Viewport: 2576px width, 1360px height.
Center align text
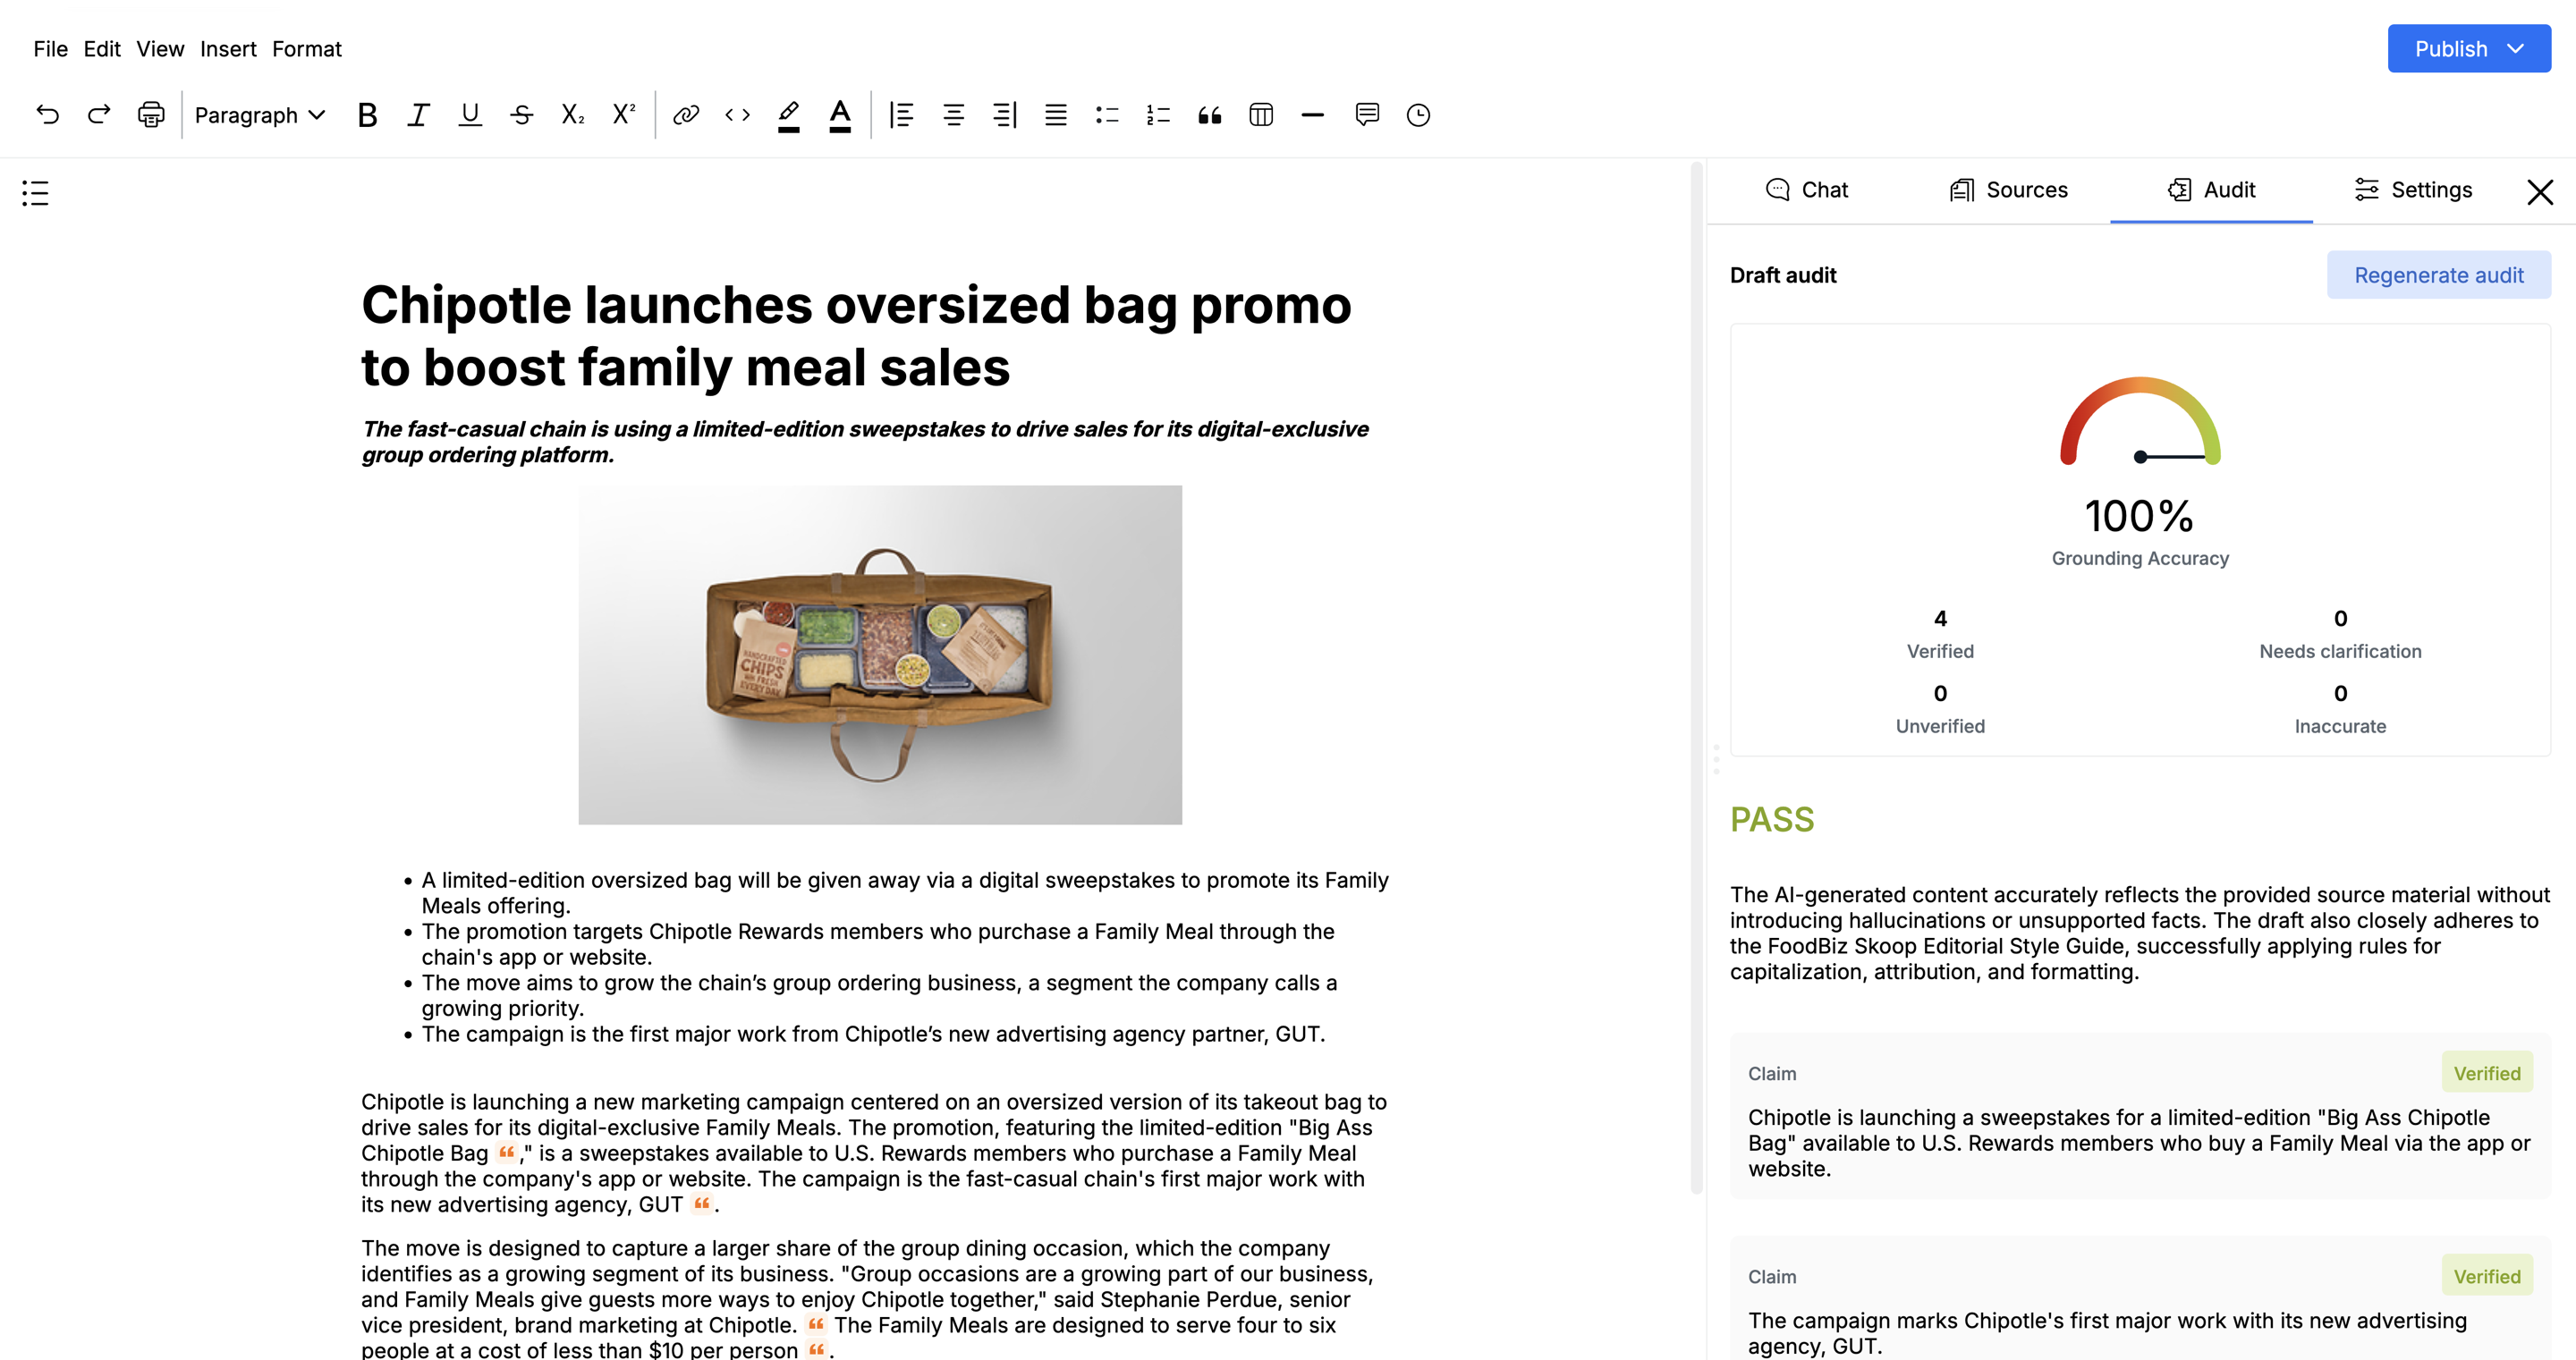953,115
